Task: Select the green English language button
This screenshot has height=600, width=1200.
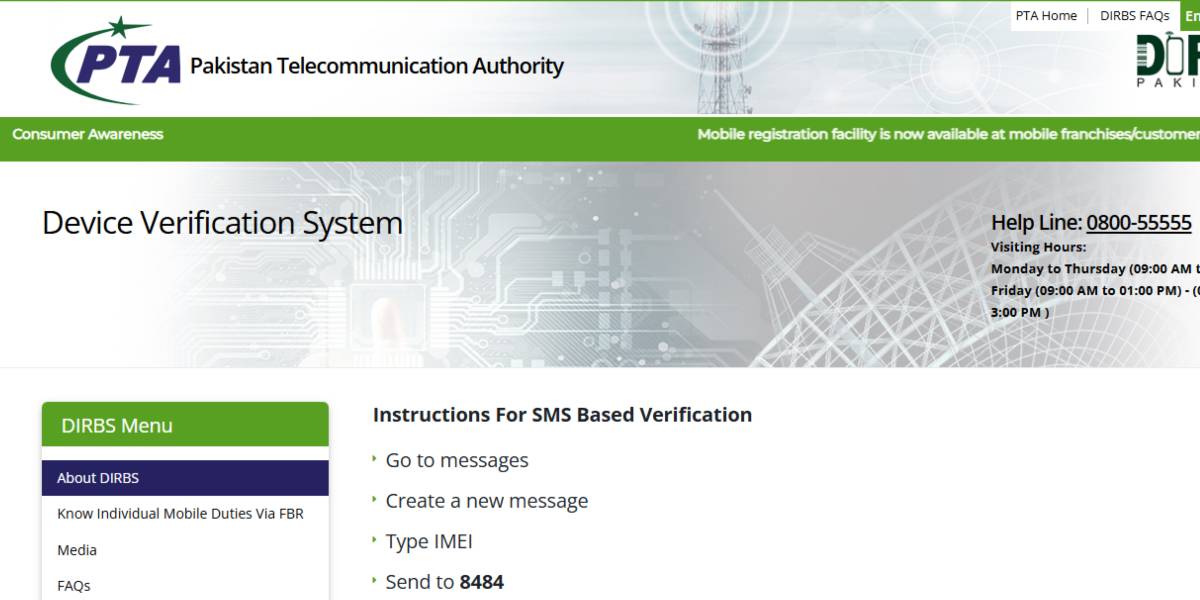Action: (1191, 15)
